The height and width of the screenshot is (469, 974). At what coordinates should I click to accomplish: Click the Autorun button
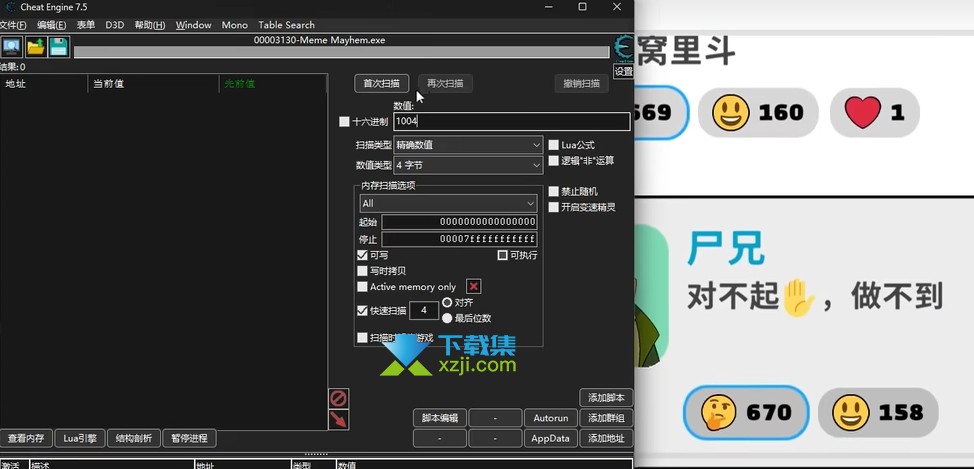click(x=550, y=418)
